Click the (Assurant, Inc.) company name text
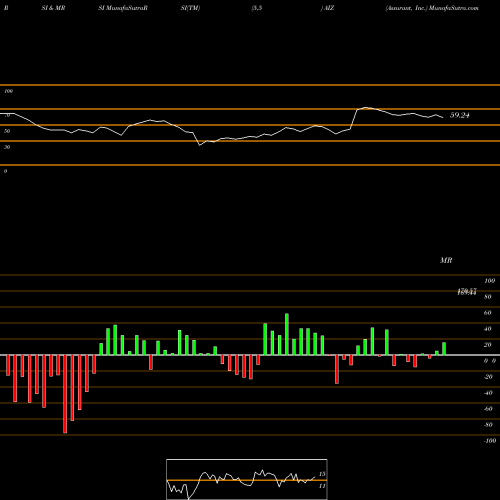500x500 pixels. pyautogui.click(x=406, y=8)
